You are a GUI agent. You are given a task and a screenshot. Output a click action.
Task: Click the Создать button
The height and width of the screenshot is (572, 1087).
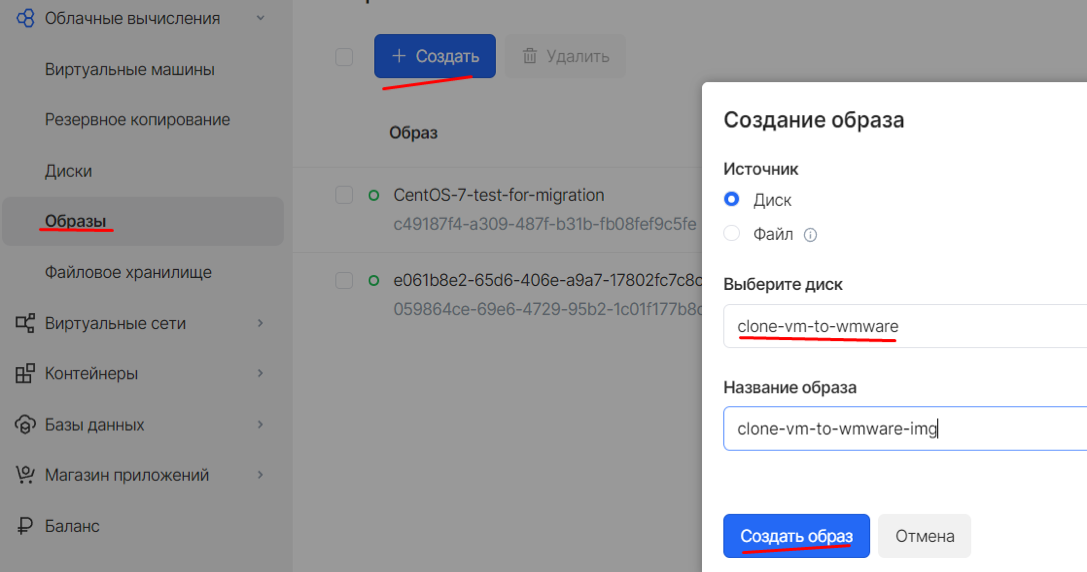pos(435,56)
